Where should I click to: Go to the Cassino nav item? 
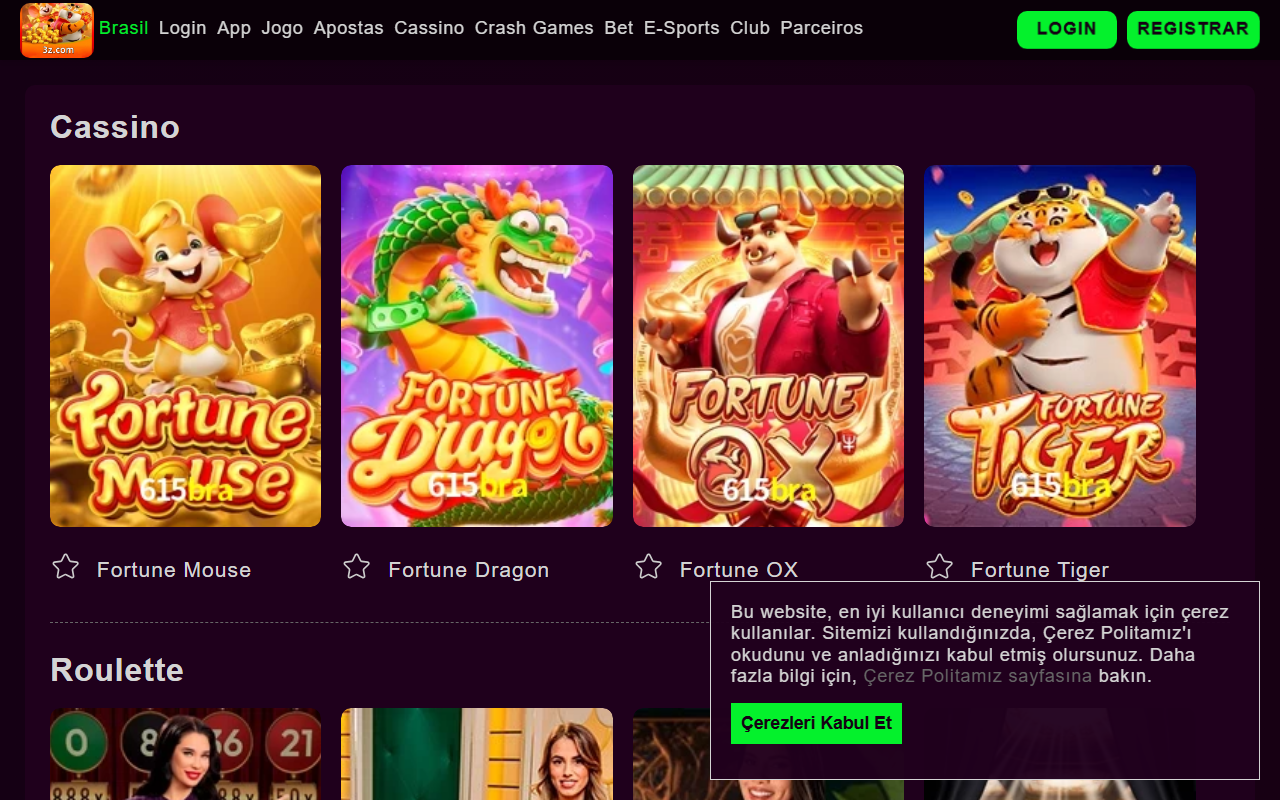tap(429, 28)
